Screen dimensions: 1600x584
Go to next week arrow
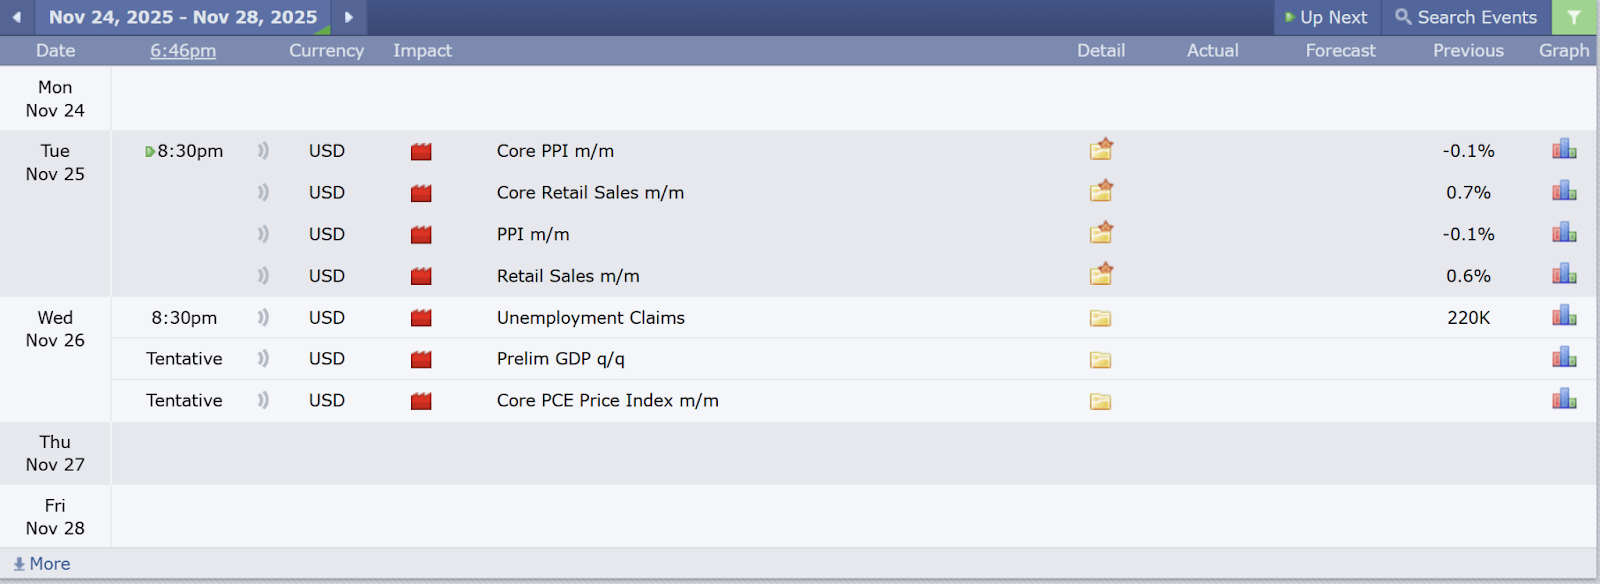tap(348, 17)
